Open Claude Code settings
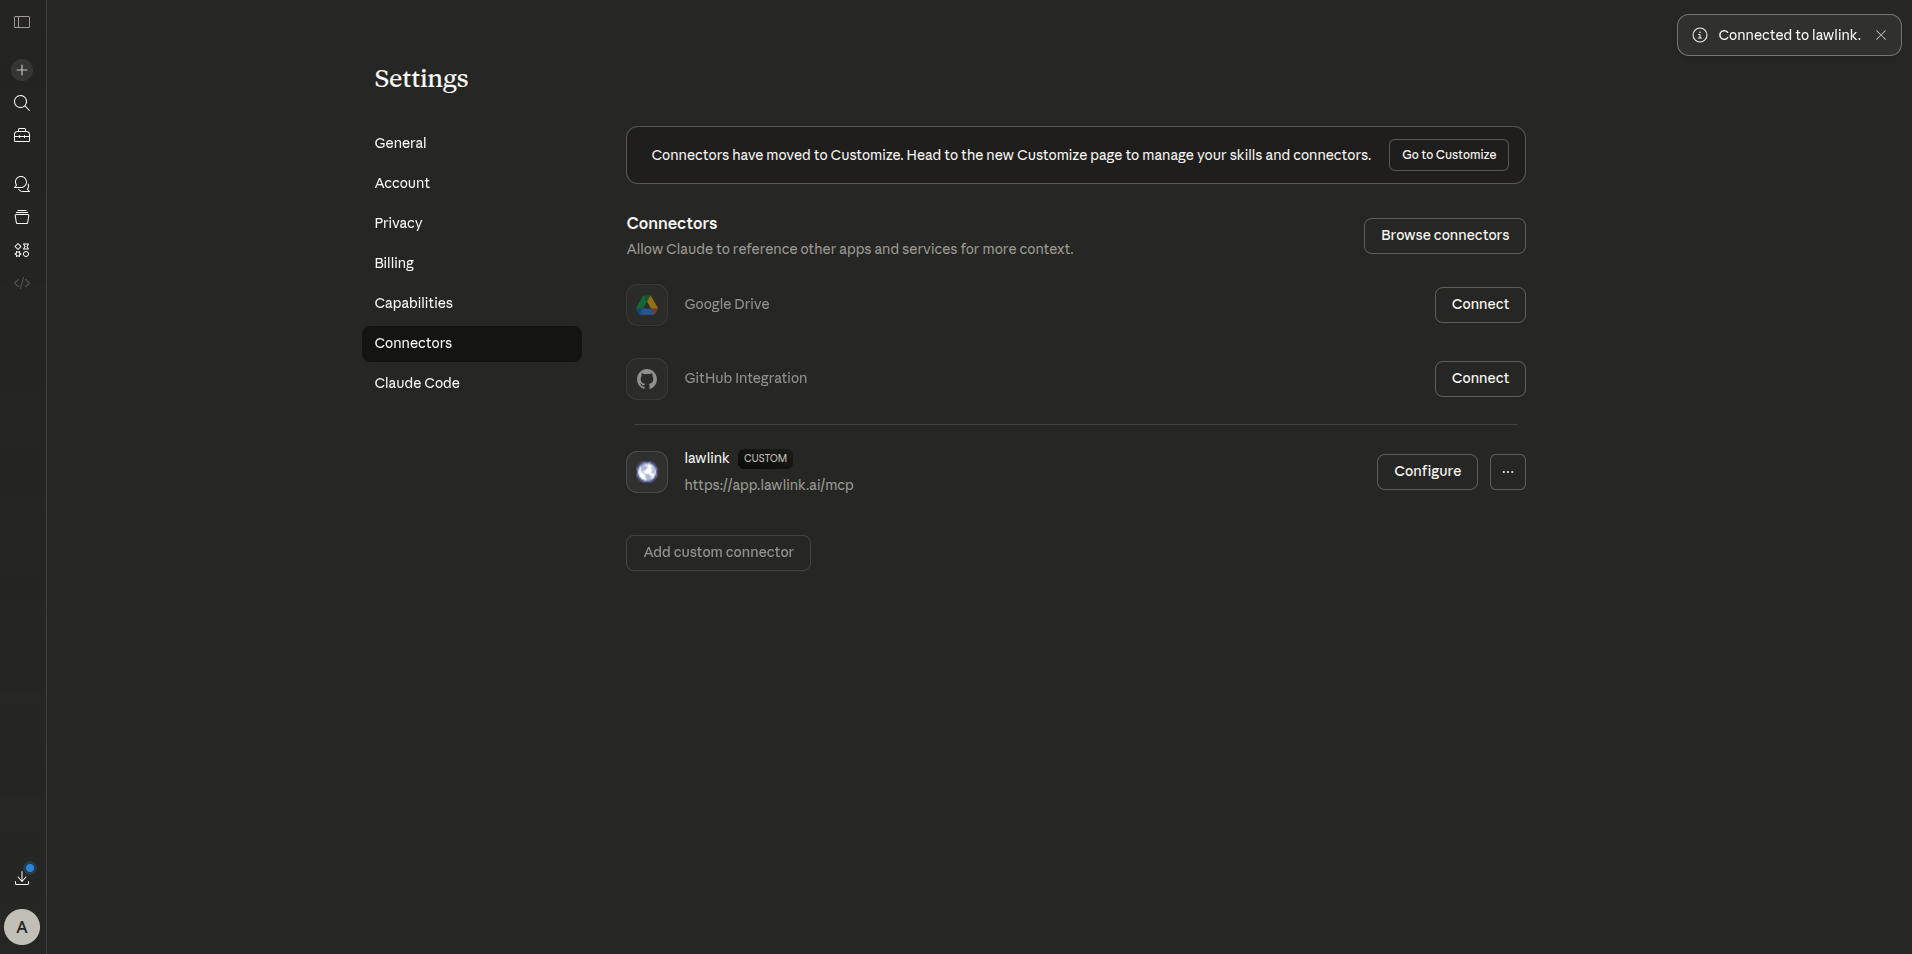 (472, 383)
